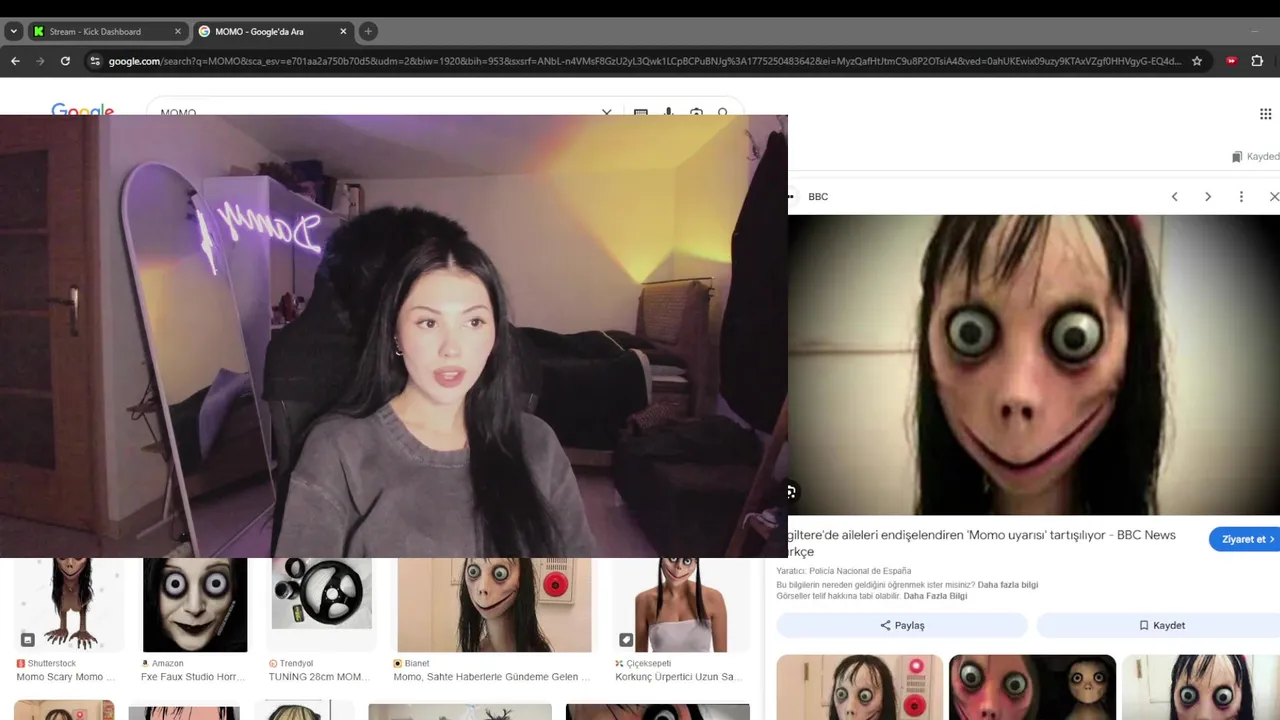Image resolution: width=1280 pixels, height=720 pixels.
Task: Go forward in browser history
Action: click(x=40, y=61)
